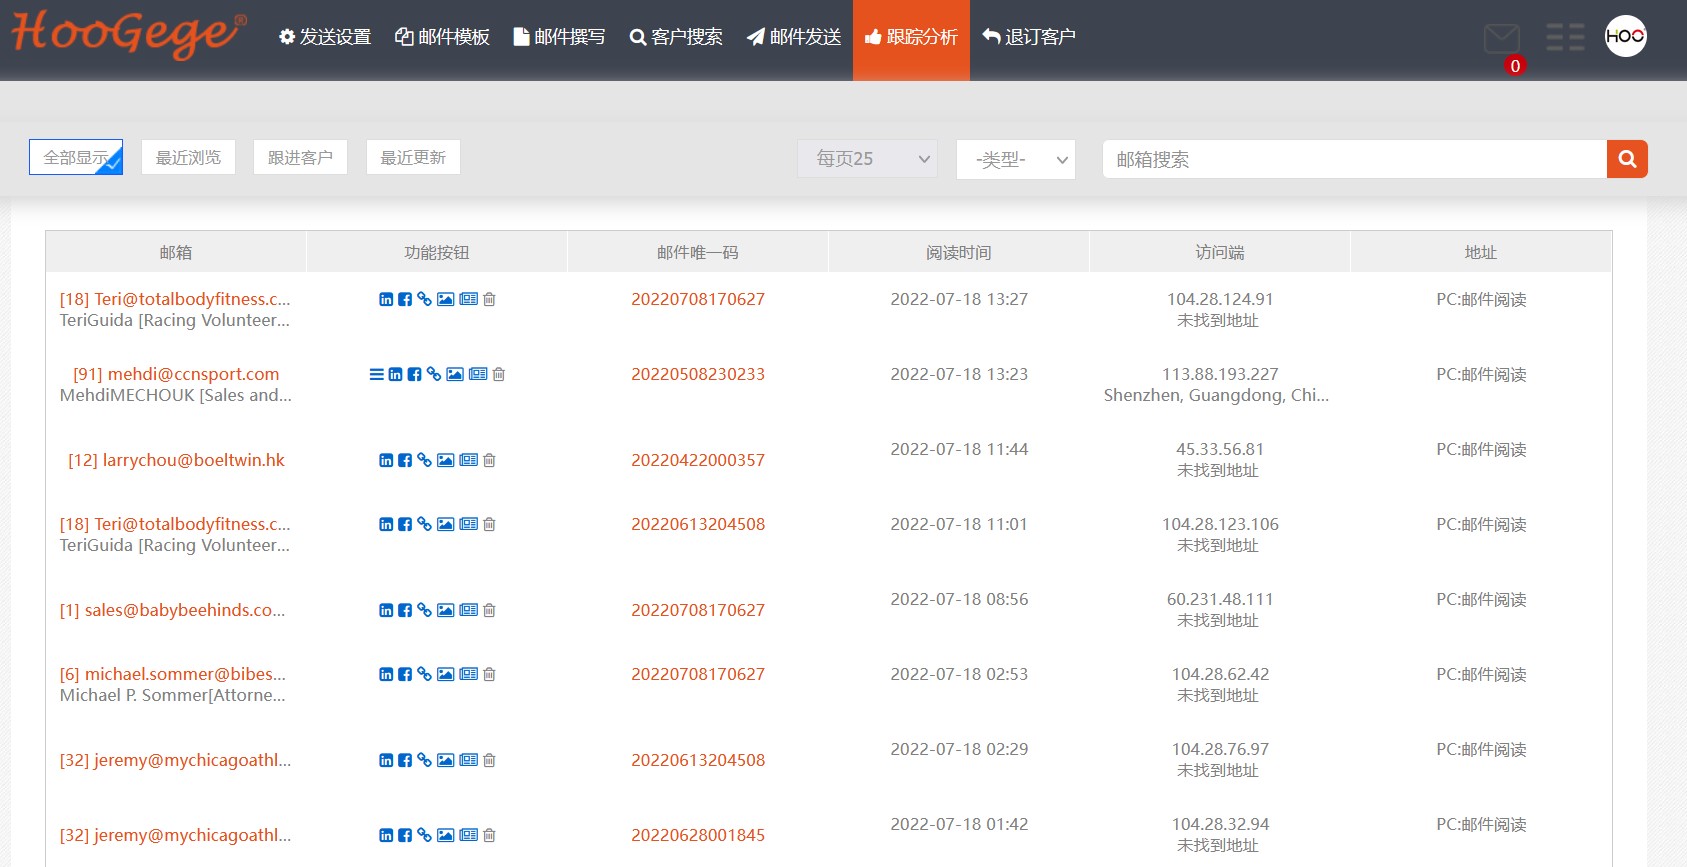
Task: Click IP address 113.88.193.227
Action: pyautogui.click(x=1220, y=374)
